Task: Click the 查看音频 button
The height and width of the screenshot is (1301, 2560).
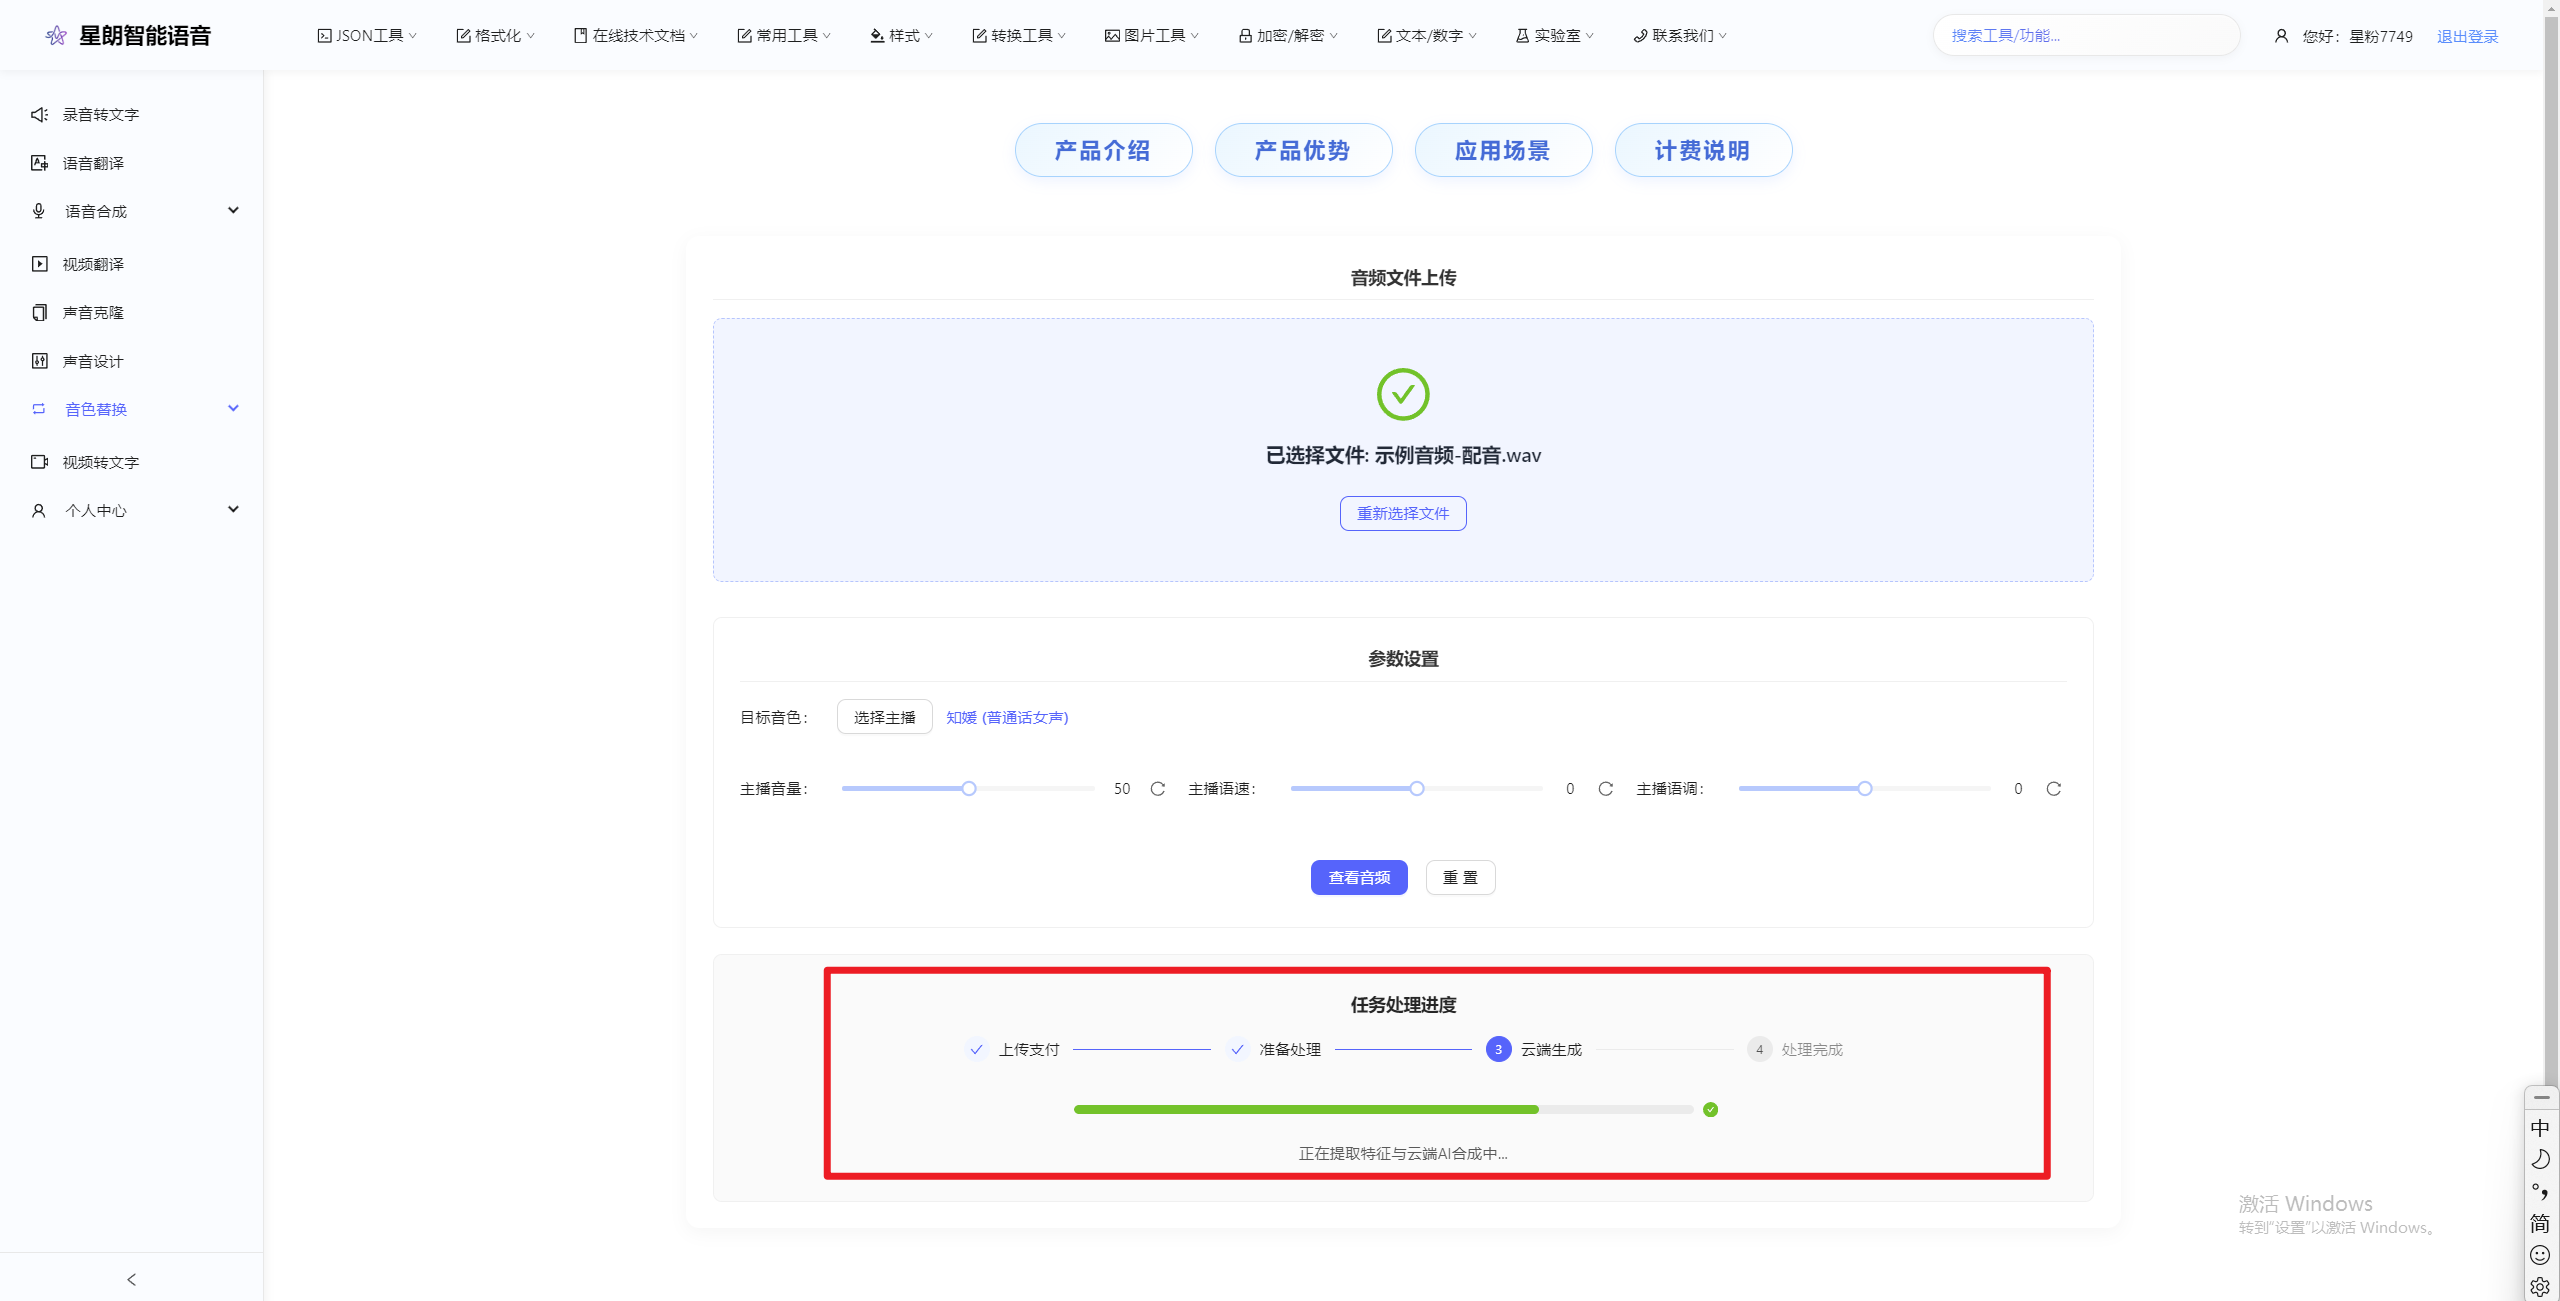Action: [1359, 877]
